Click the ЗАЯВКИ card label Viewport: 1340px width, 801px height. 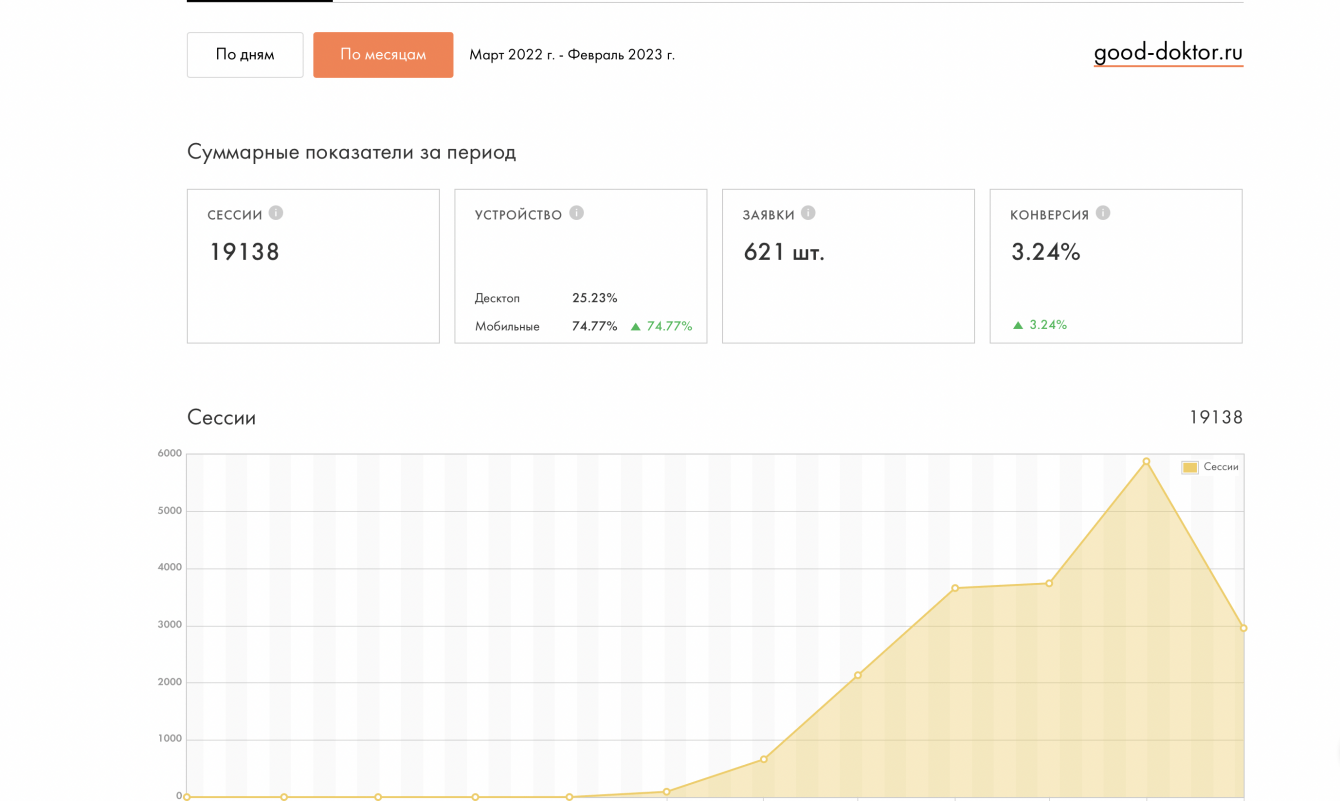769,215
